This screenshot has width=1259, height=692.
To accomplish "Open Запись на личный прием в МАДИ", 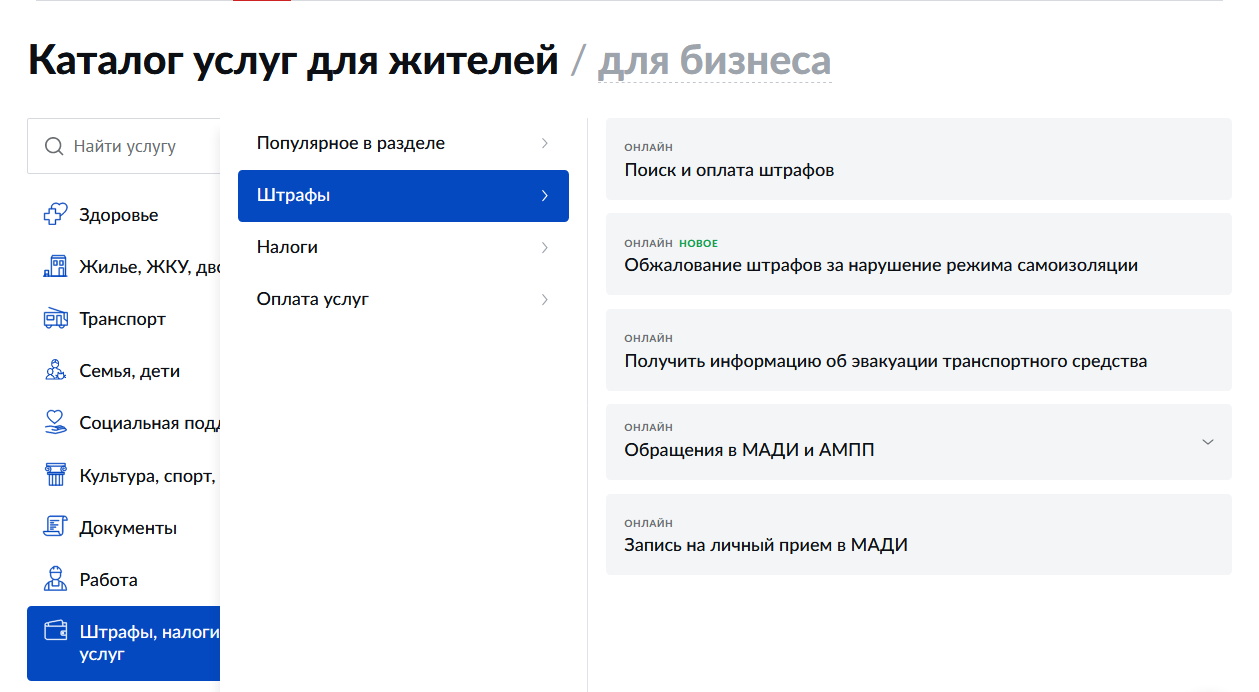I will coord(766,546).
